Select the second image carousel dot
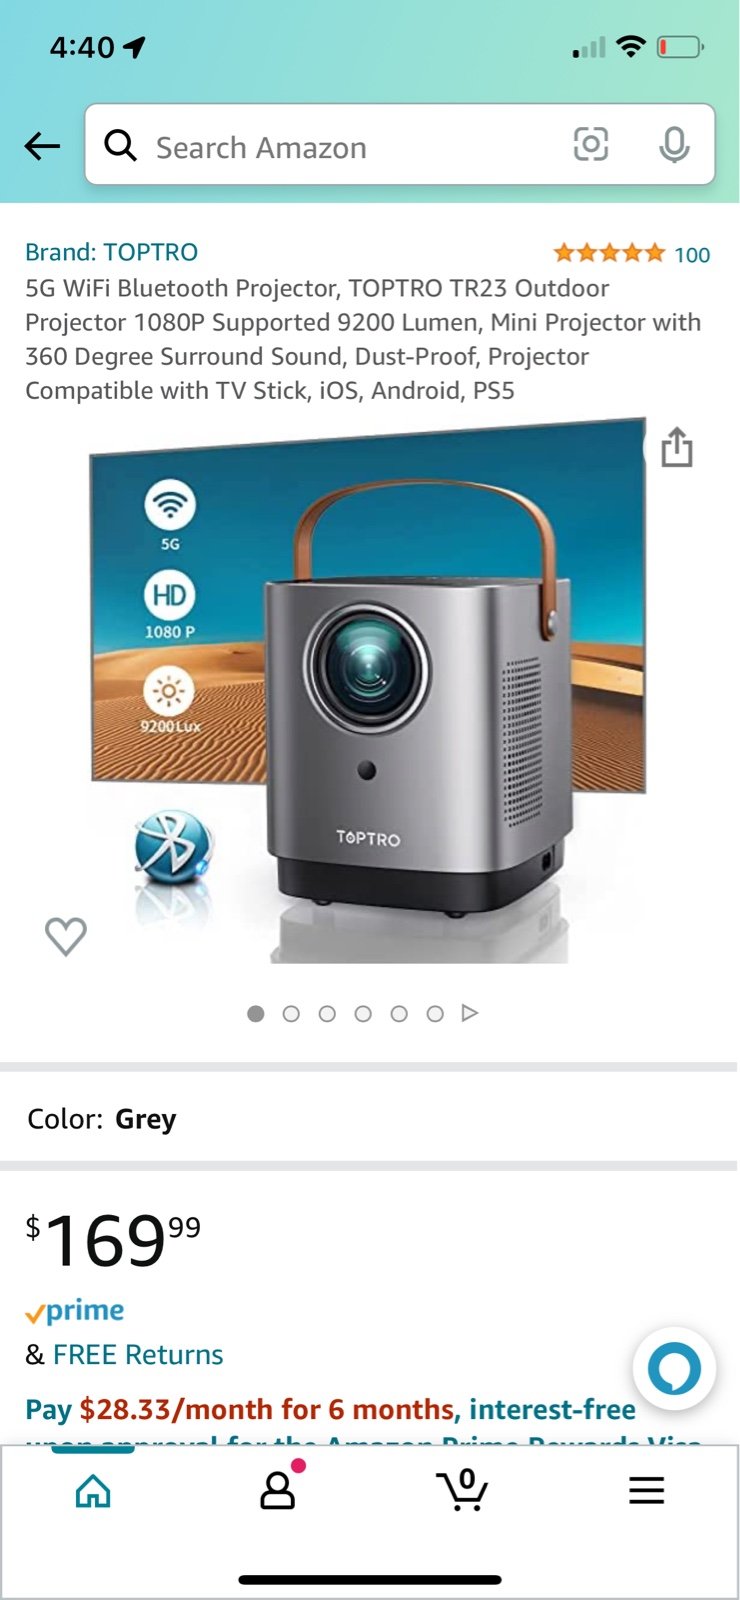 (291, 1014)
